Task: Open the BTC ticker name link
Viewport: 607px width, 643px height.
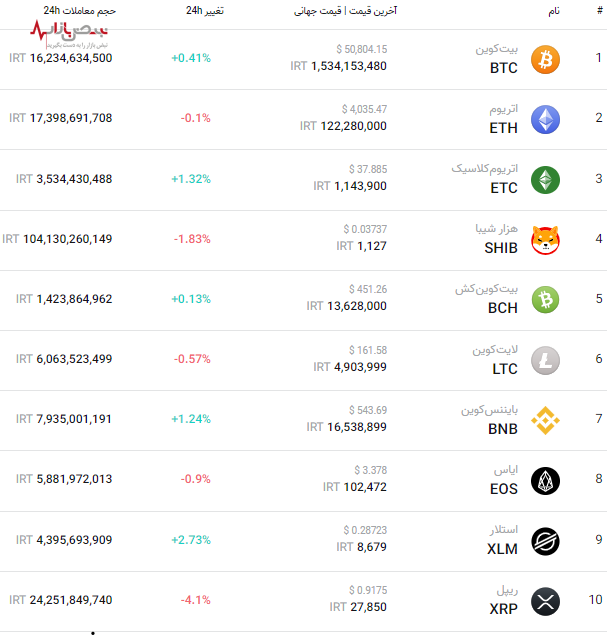Action: click(x=504, y=68)
